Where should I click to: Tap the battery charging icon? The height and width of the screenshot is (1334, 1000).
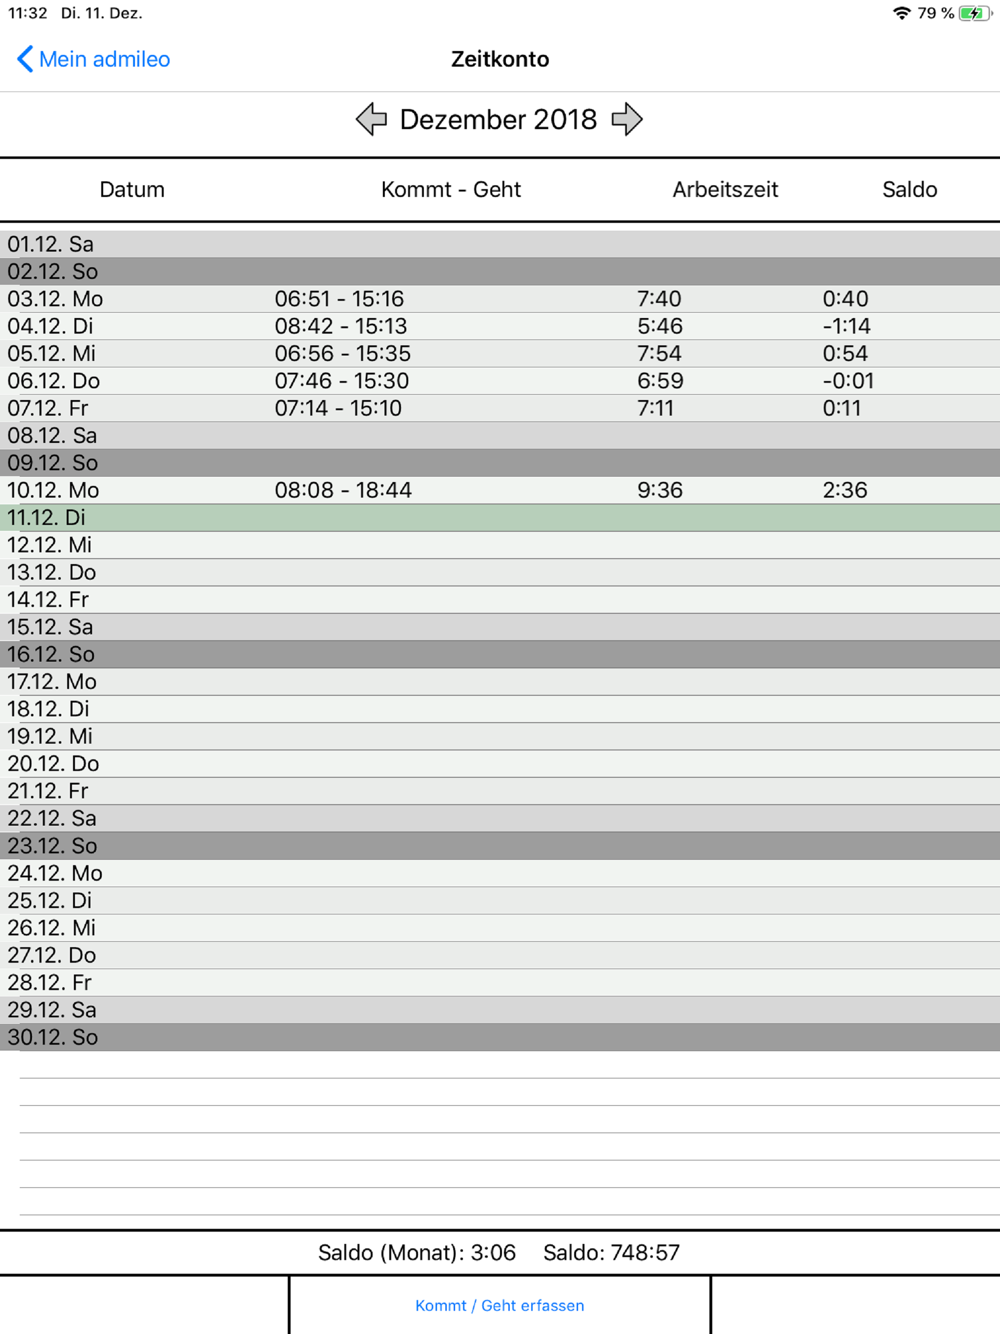click(x=974, y=13)
